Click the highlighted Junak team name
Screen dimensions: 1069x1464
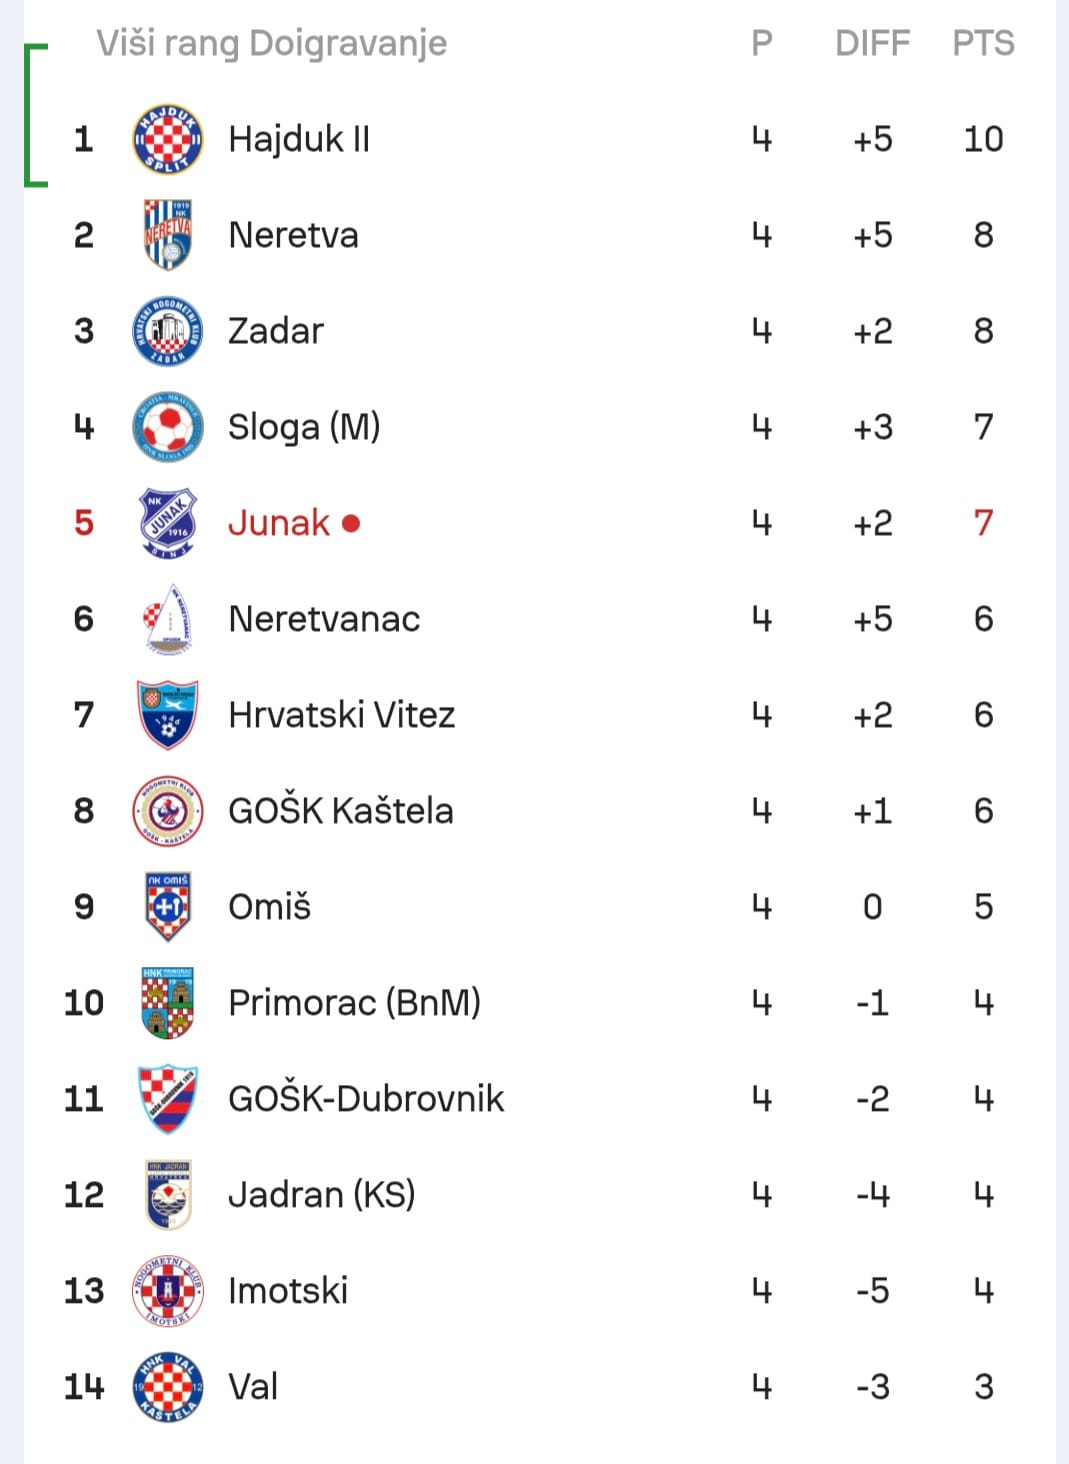point(279,523)
